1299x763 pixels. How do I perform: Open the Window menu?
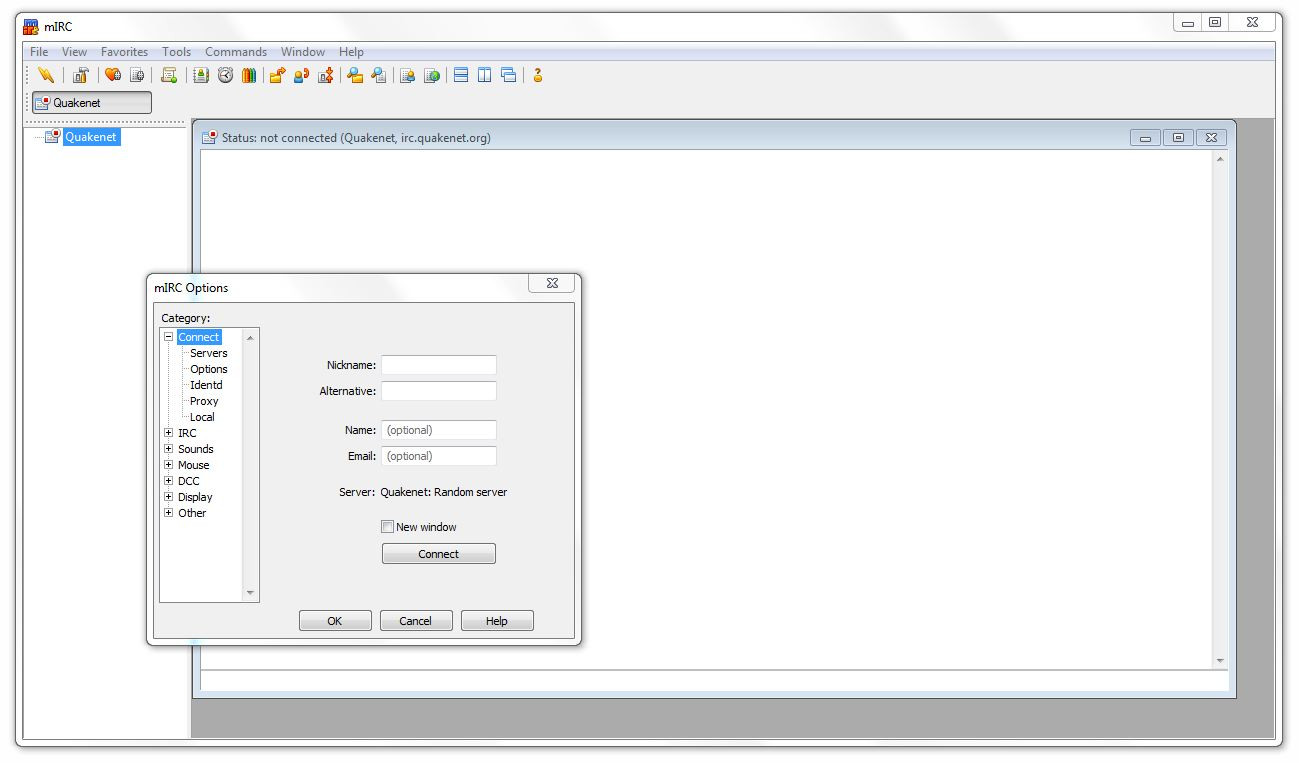[302, 52]
